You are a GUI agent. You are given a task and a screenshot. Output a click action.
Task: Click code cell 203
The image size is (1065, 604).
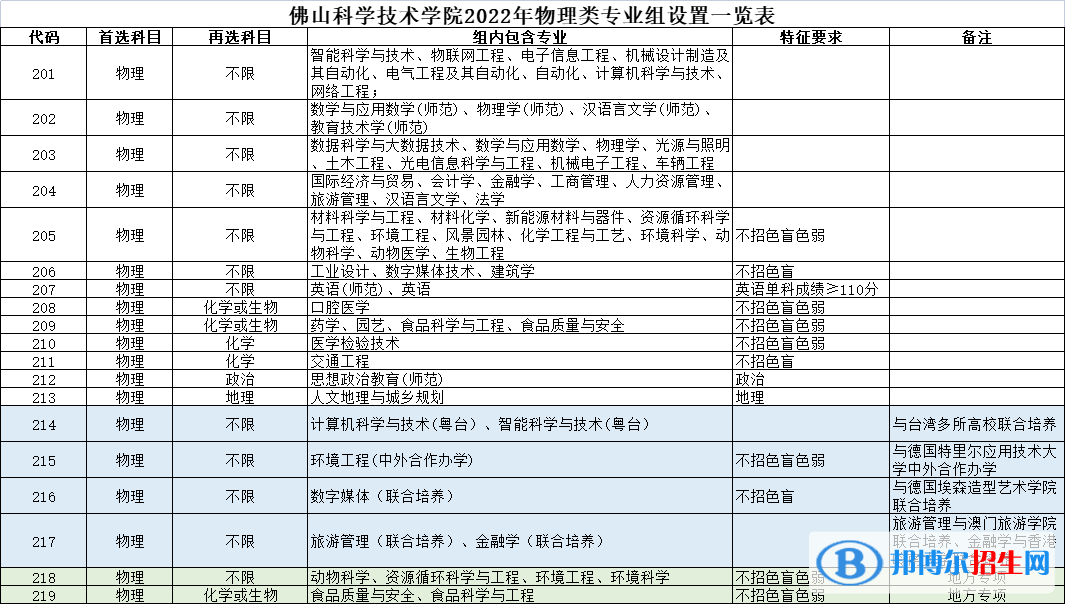pyautogui.click(x=43, y=154)
